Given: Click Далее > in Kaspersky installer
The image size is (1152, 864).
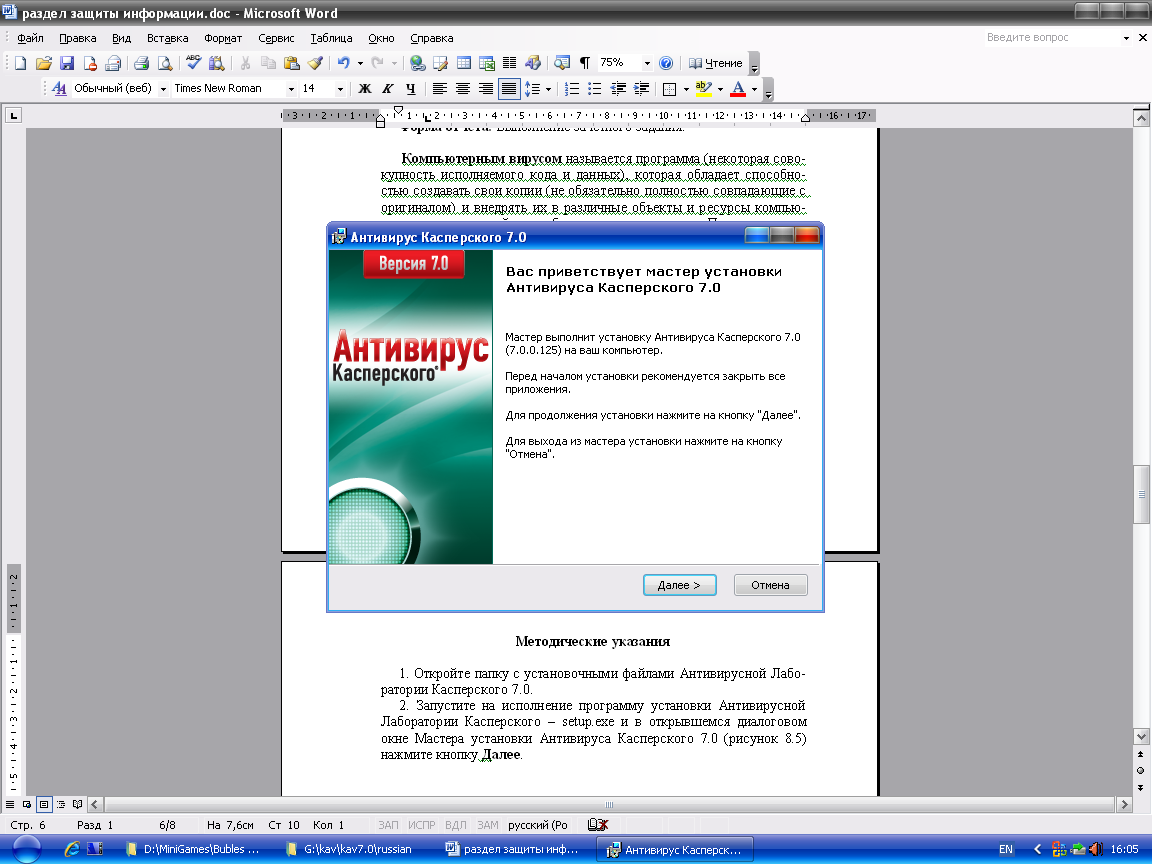Looking at the screenshot, I should coord(679,585).
